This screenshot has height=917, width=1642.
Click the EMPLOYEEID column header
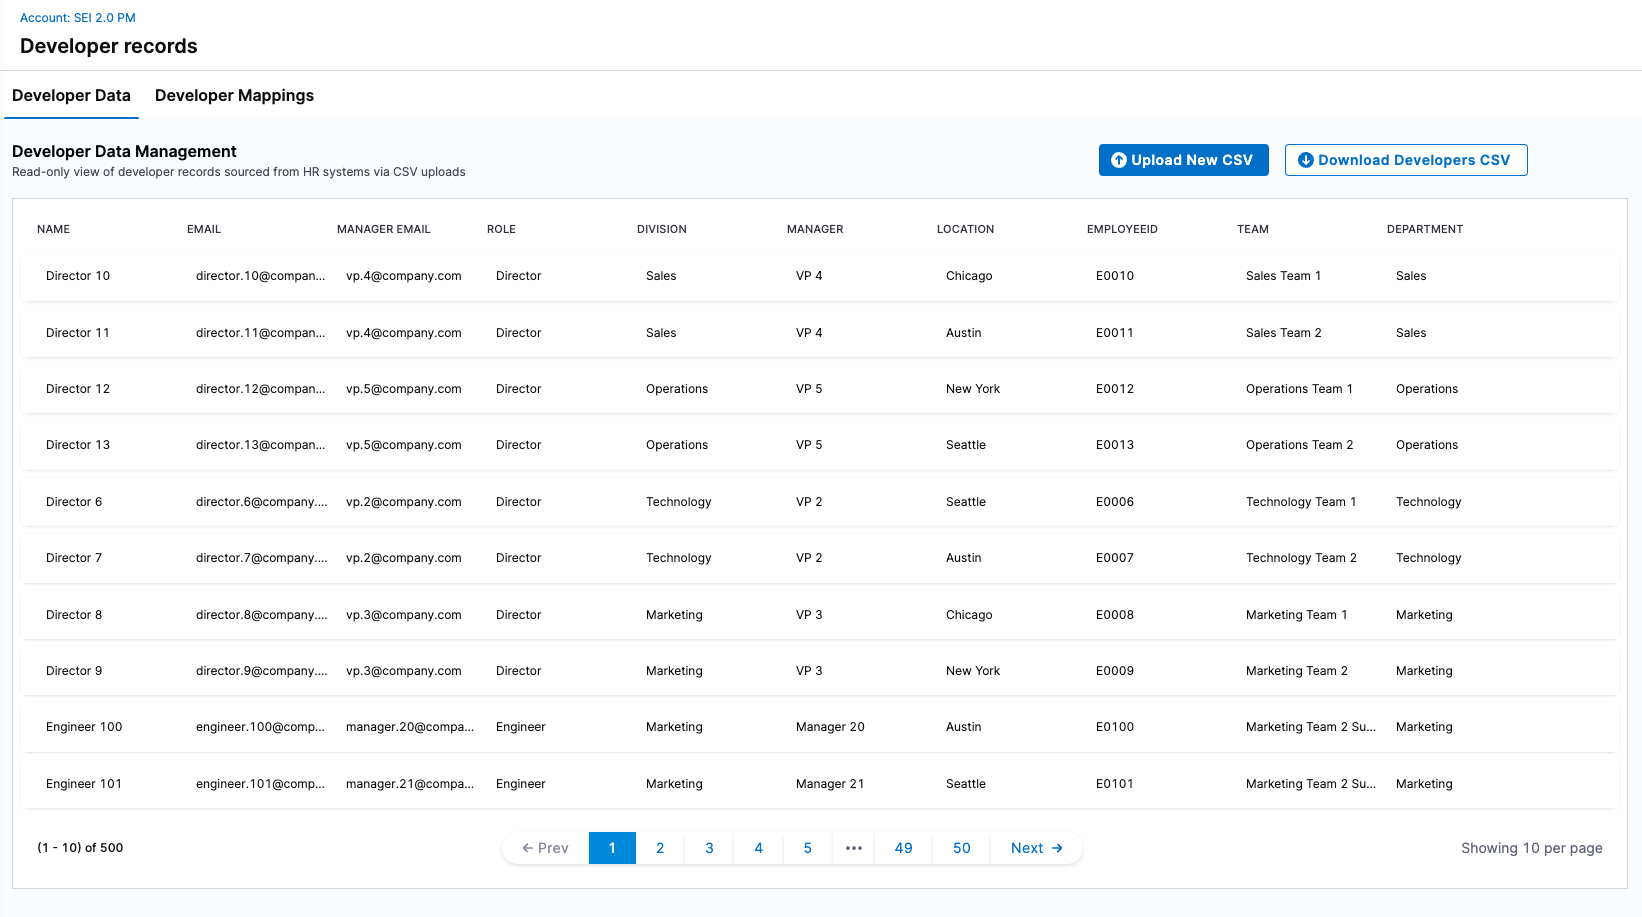pyautogui.click(x=1122, y=229)
